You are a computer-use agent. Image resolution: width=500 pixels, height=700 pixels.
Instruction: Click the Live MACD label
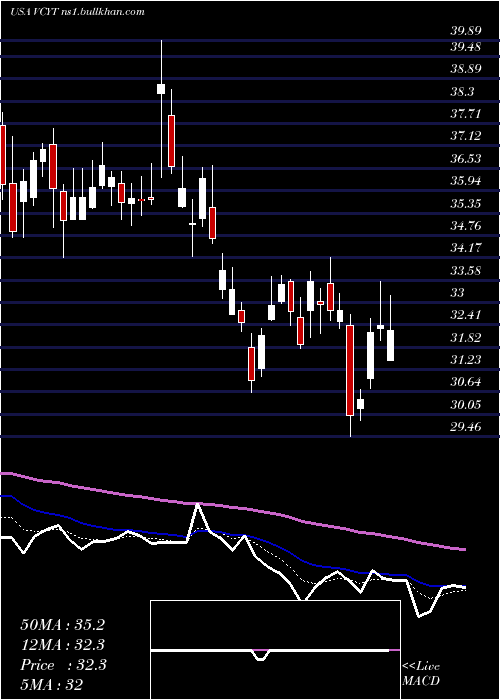click(x=421, y=674)
